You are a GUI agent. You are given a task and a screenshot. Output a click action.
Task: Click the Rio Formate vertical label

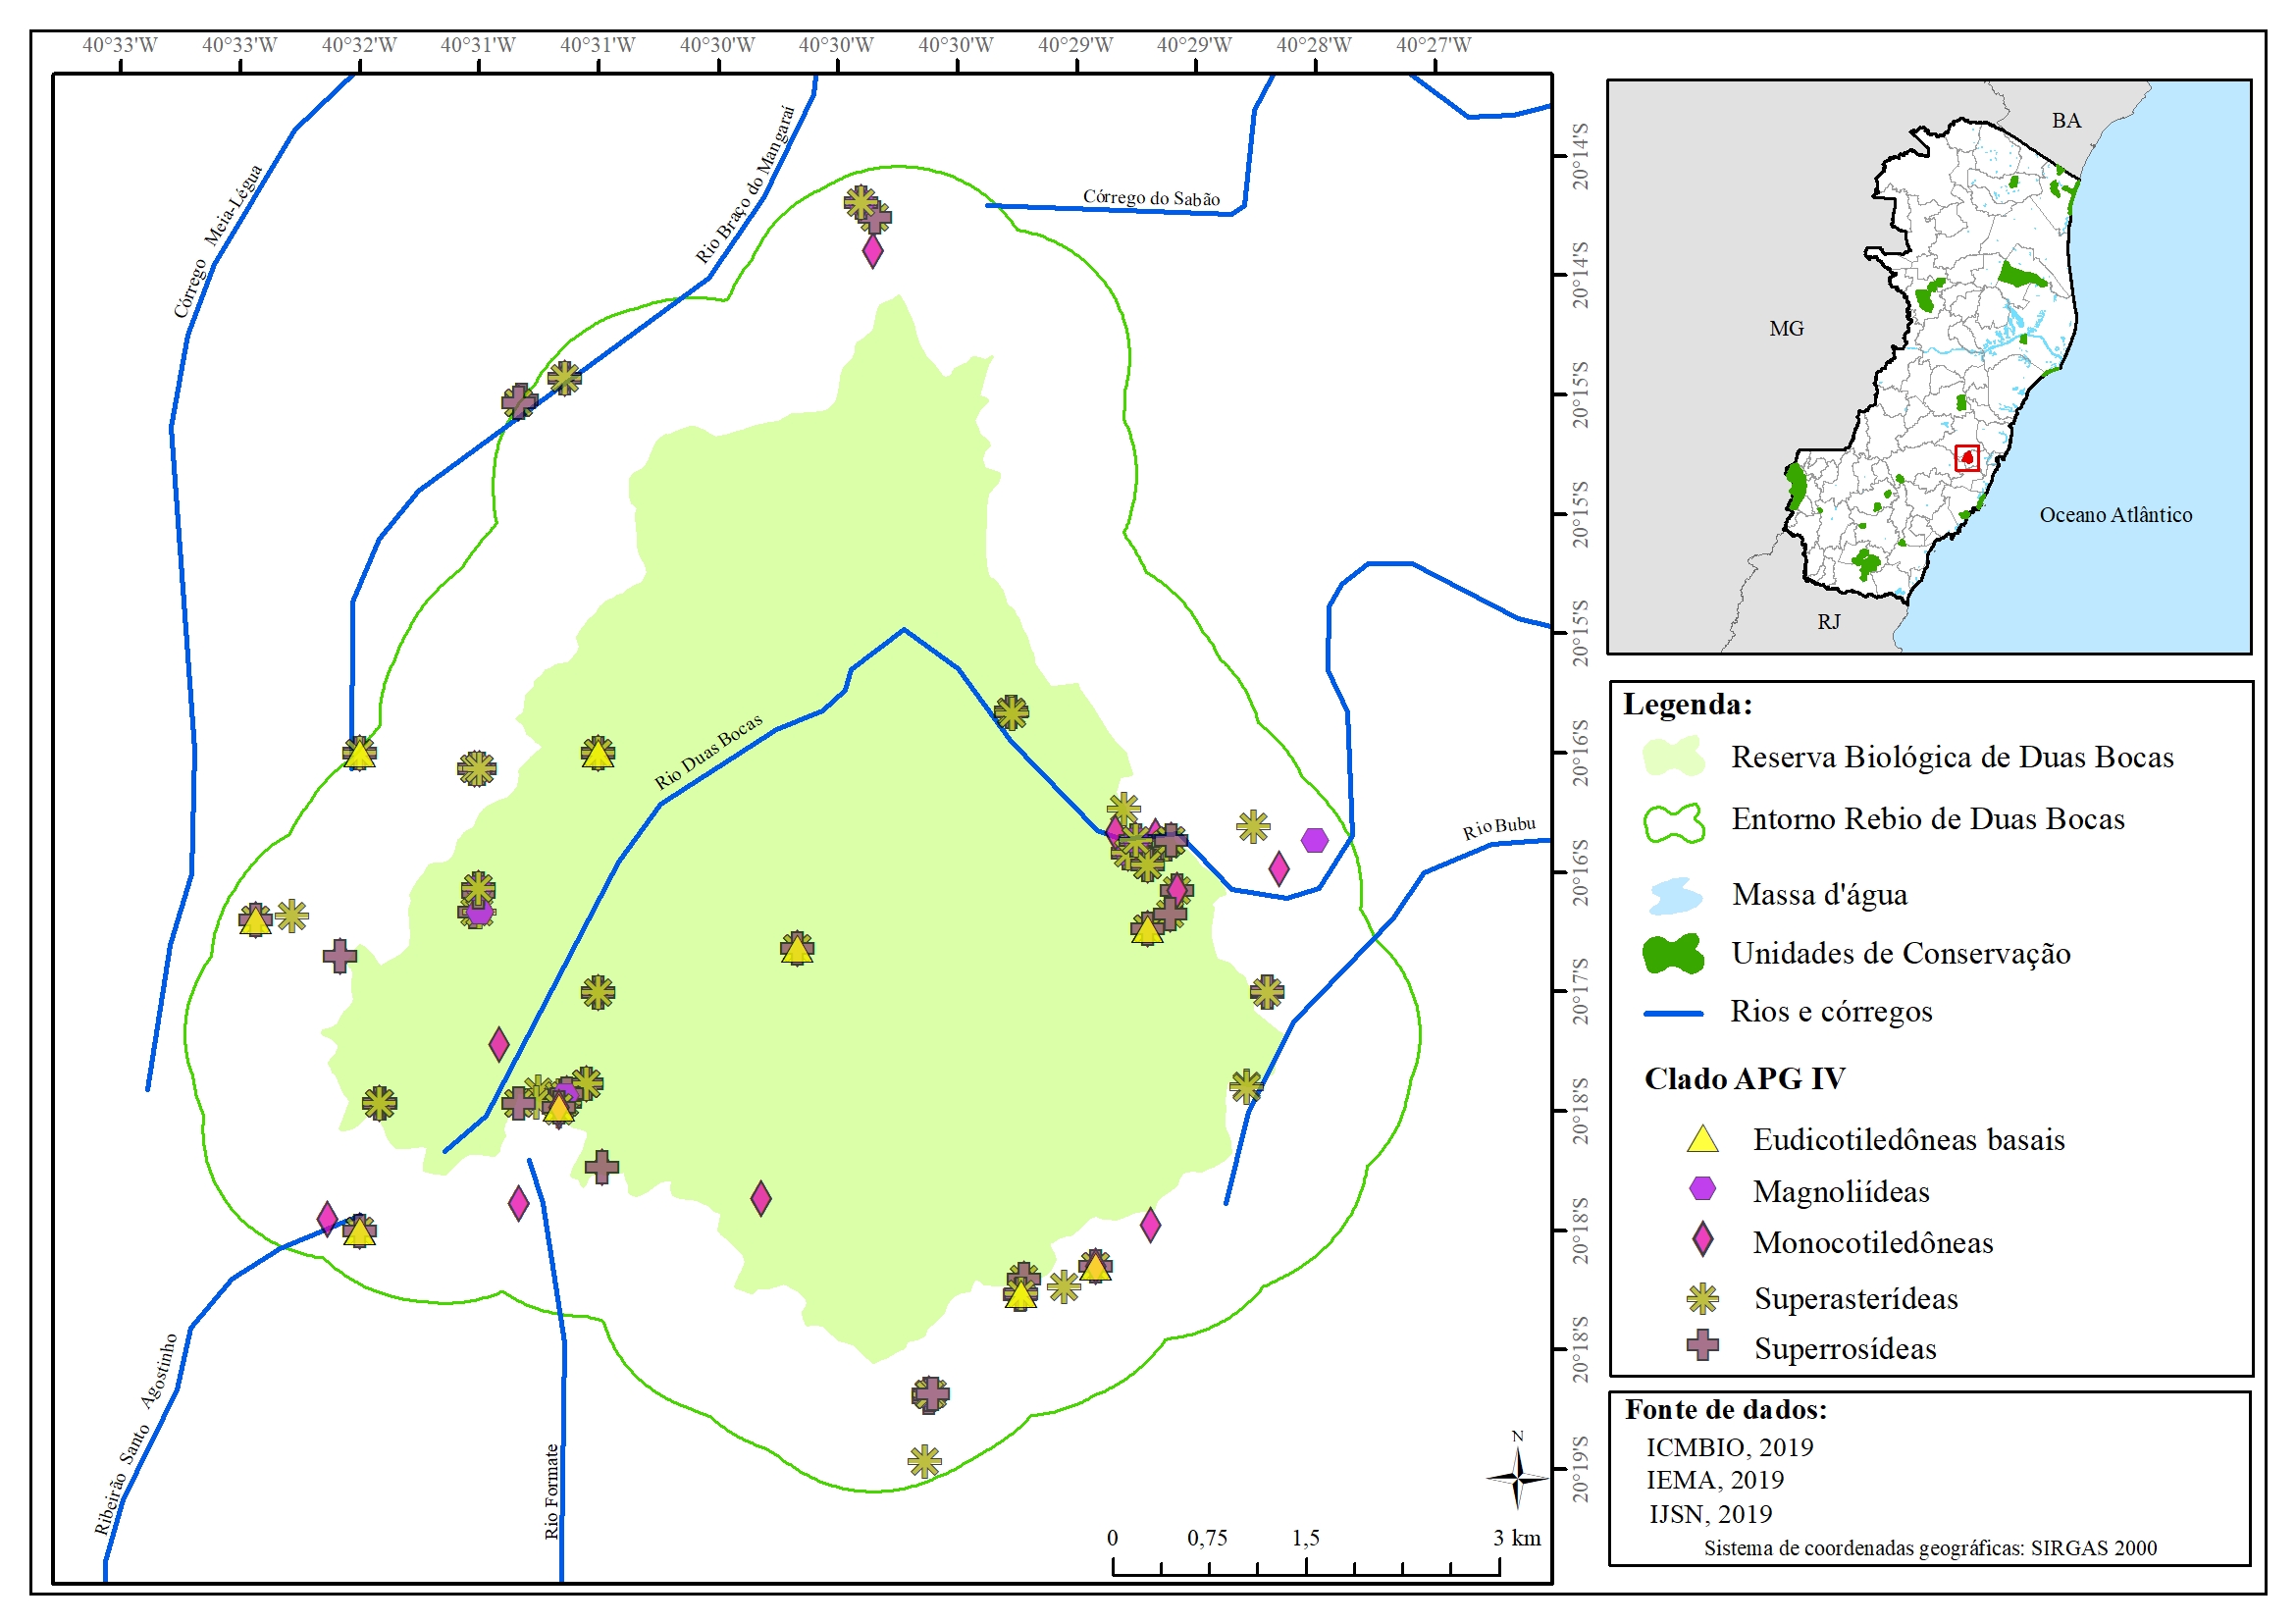[551, 1491]
